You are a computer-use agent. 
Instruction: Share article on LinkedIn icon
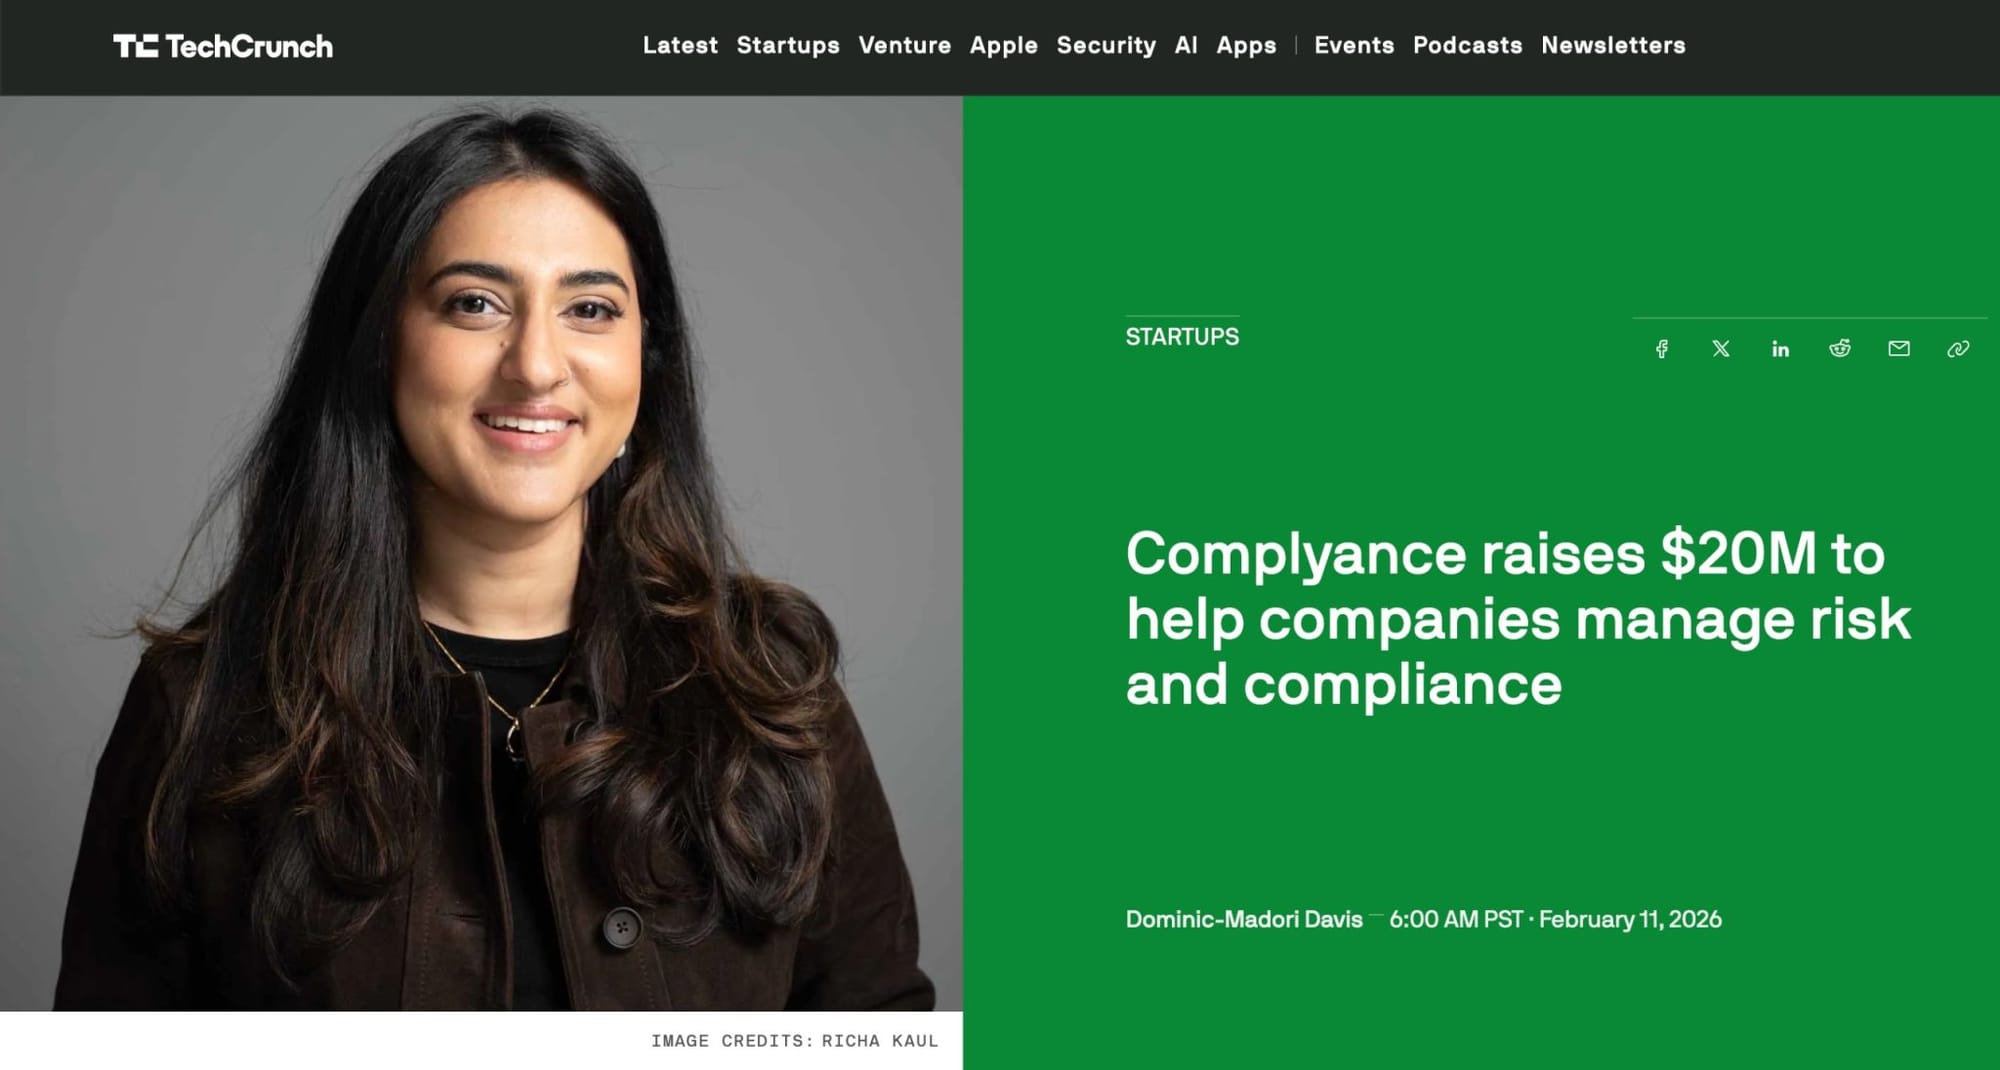(x=1780, y=349)
